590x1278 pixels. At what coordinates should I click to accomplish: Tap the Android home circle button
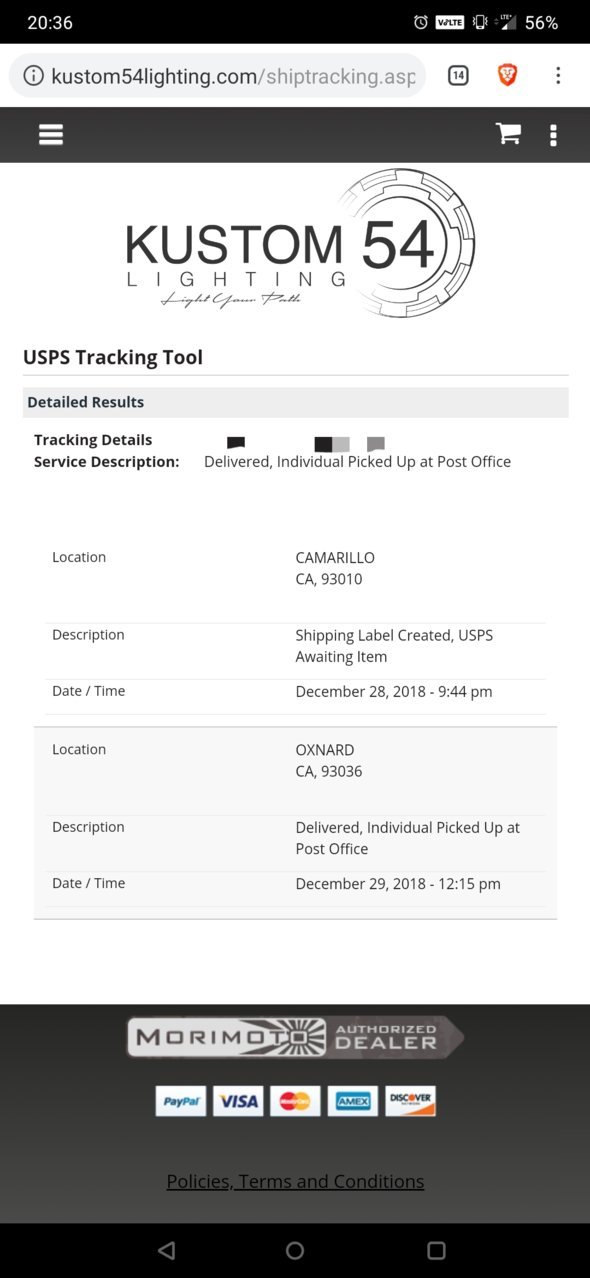295,1250
